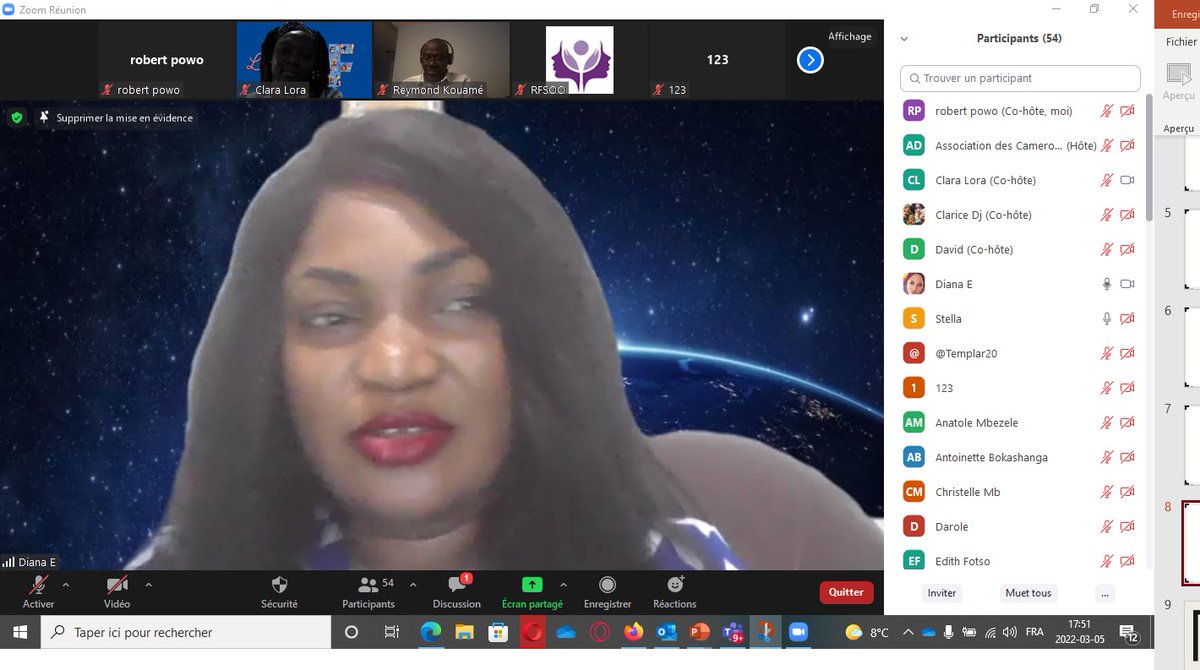The image size is (1200, 670).
Task: Show next video thumbnails with blue arrow
Action: coord(810,60)
